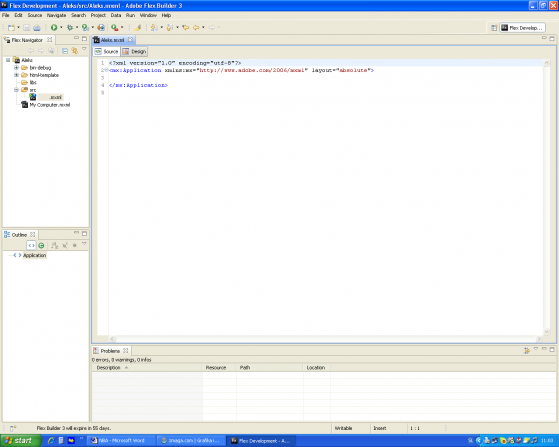Viewport: 559px width, 447px height.
Task: Open Flex Navigator view menu triangle
Action: (84, 49)
